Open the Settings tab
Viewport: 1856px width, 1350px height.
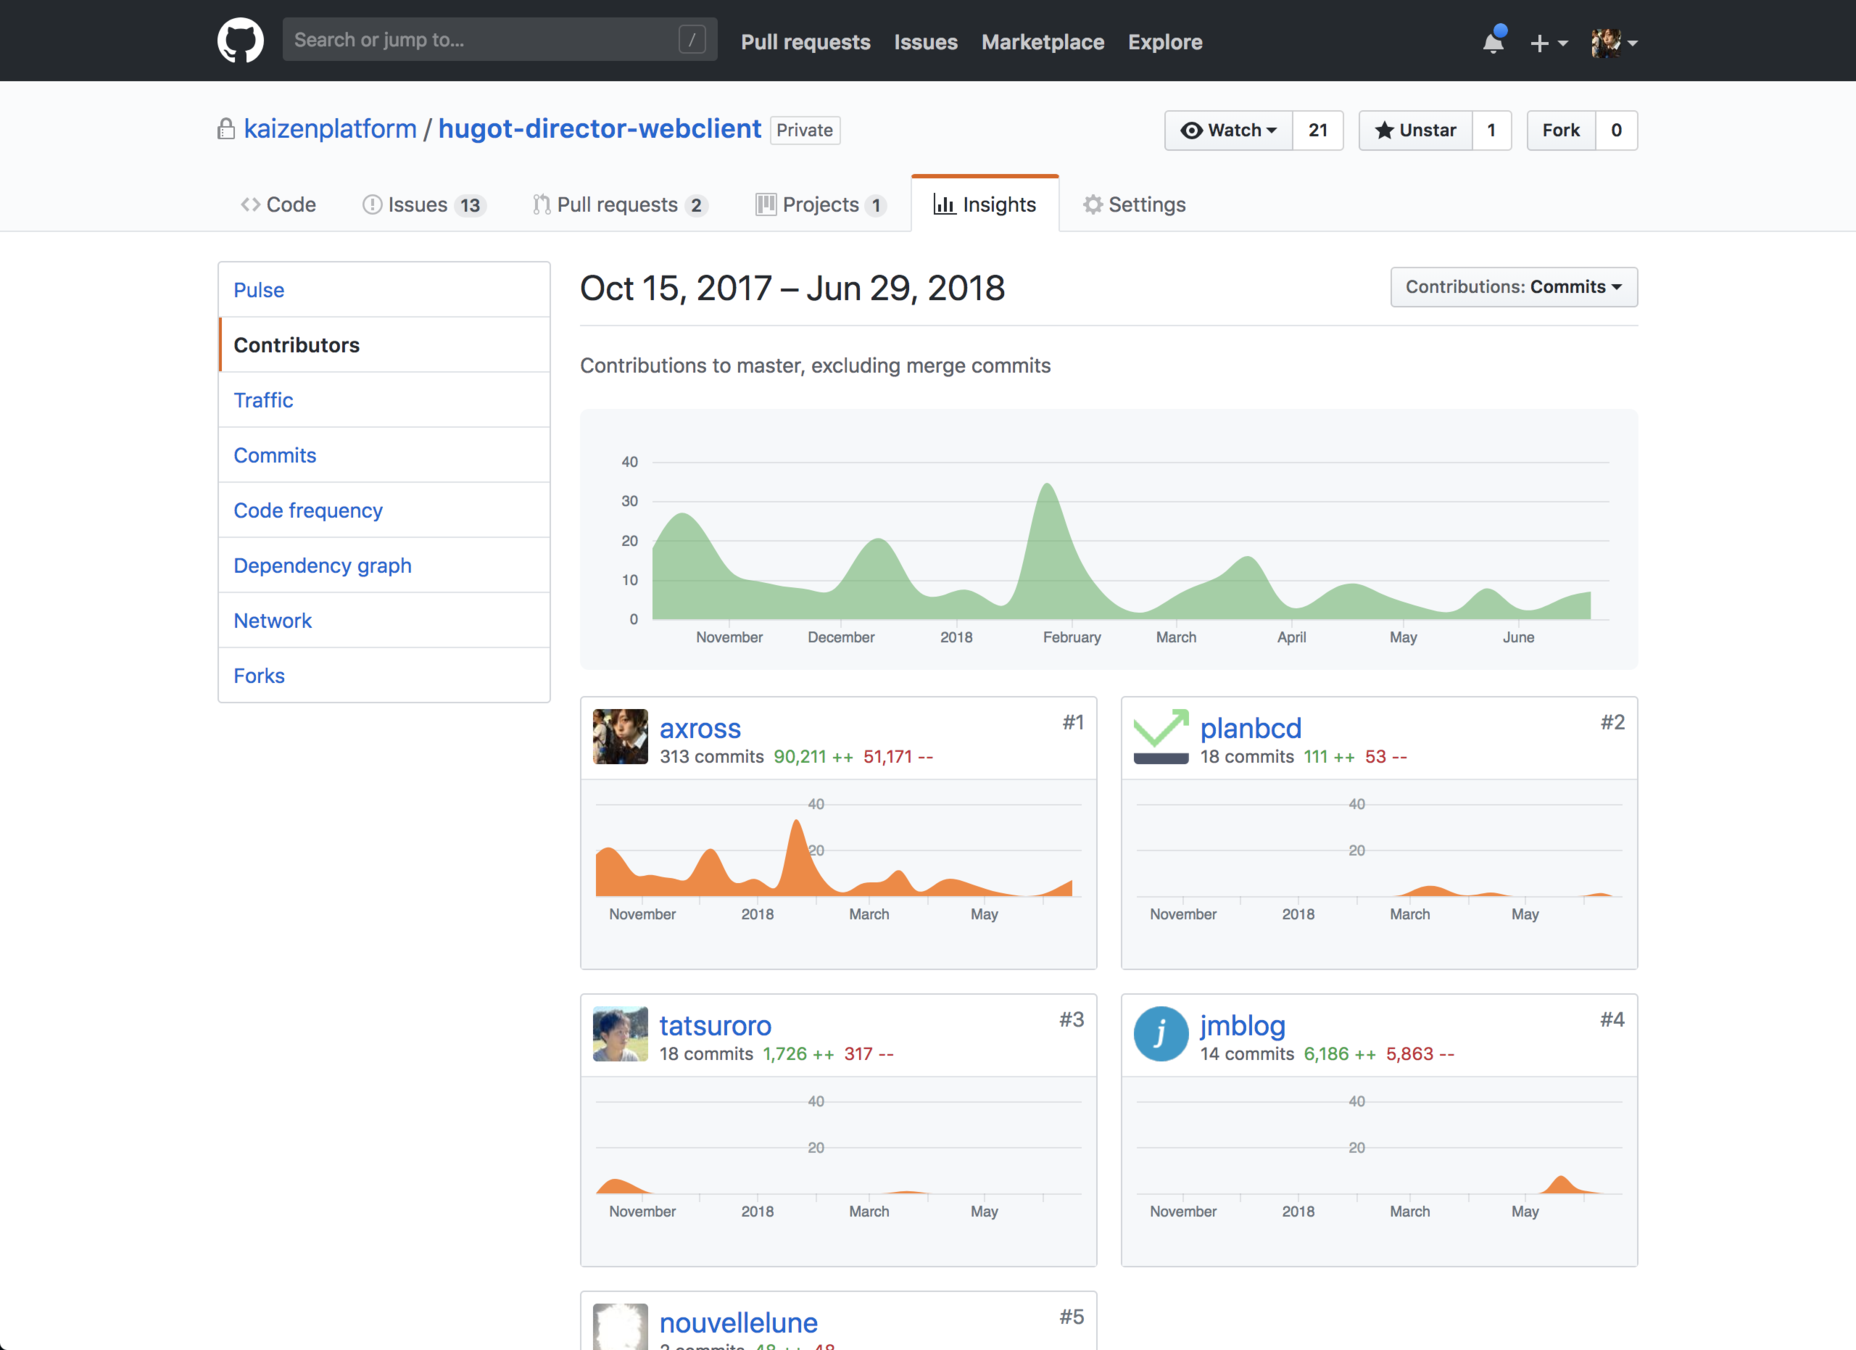1134,204
